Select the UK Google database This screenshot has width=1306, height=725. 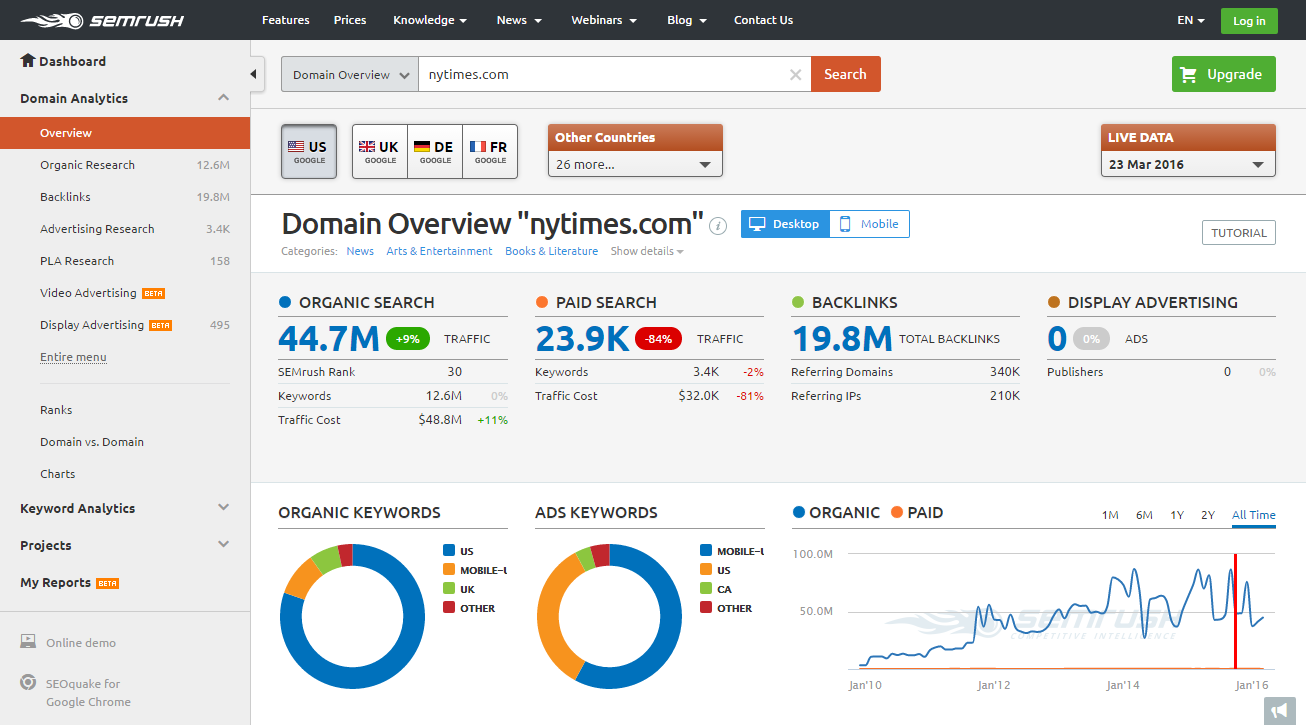tap(380, 152)
